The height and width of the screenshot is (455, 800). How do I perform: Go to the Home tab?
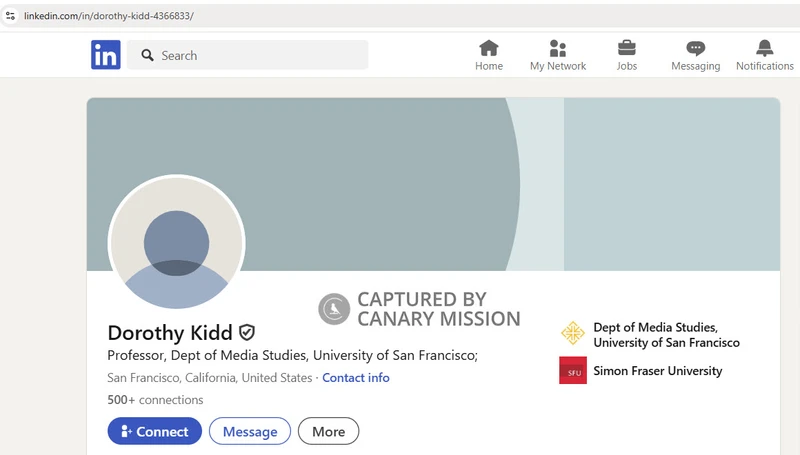(x=489, y=56)
